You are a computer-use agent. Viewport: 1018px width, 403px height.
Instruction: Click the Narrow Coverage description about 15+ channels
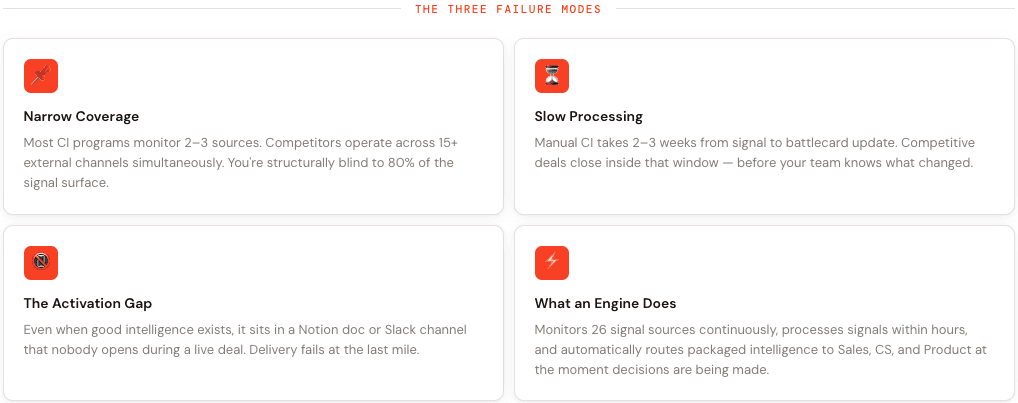(242, 163)
